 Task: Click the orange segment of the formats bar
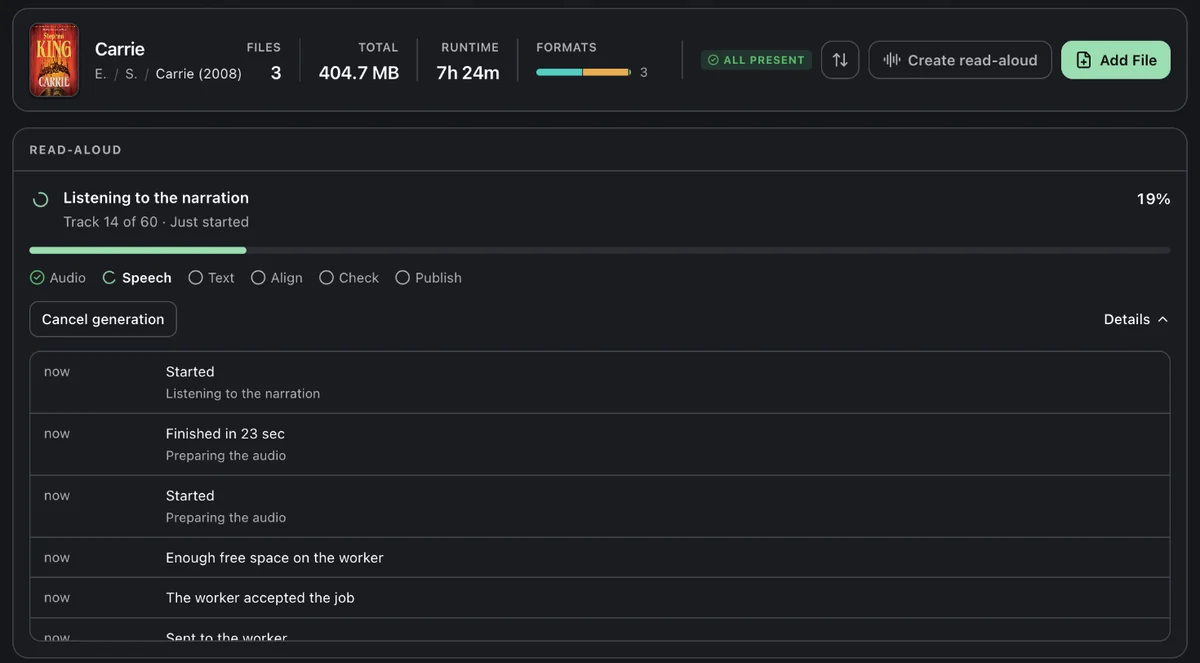coord(606,72)
